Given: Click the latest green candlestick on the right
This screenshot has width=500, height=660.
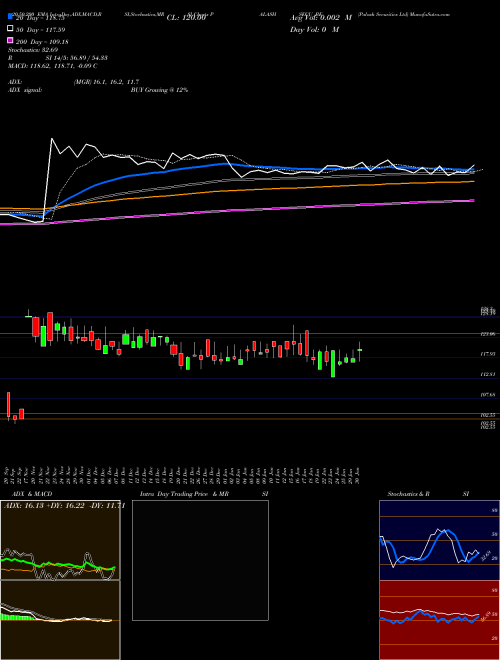Looking at the screenshot, I should coord(359,350).
